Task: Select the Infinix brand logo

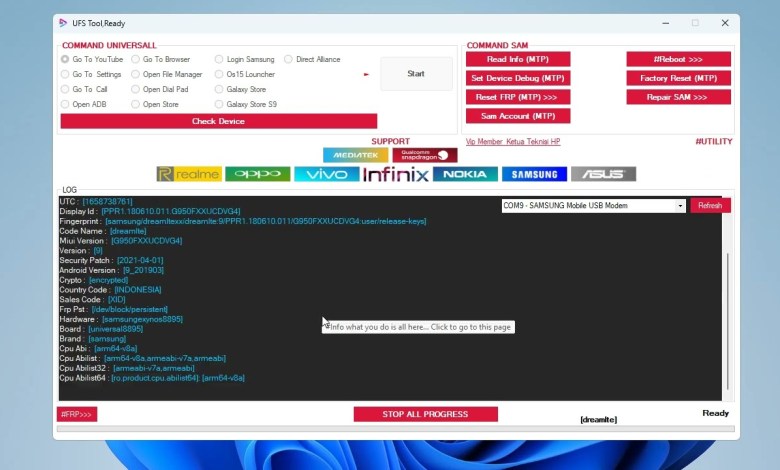Action: [x=396, y=174]
